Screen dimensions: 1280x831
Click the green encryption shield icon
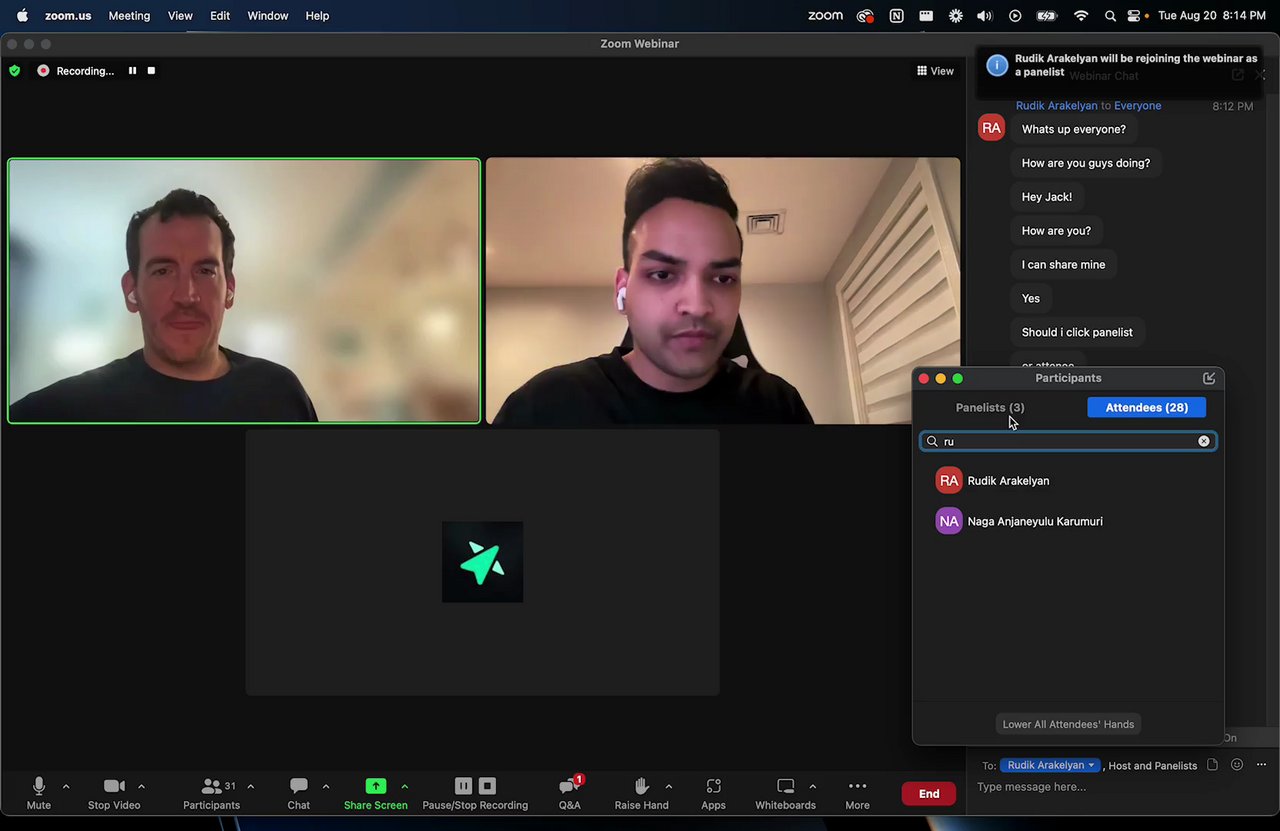(14, 71)
